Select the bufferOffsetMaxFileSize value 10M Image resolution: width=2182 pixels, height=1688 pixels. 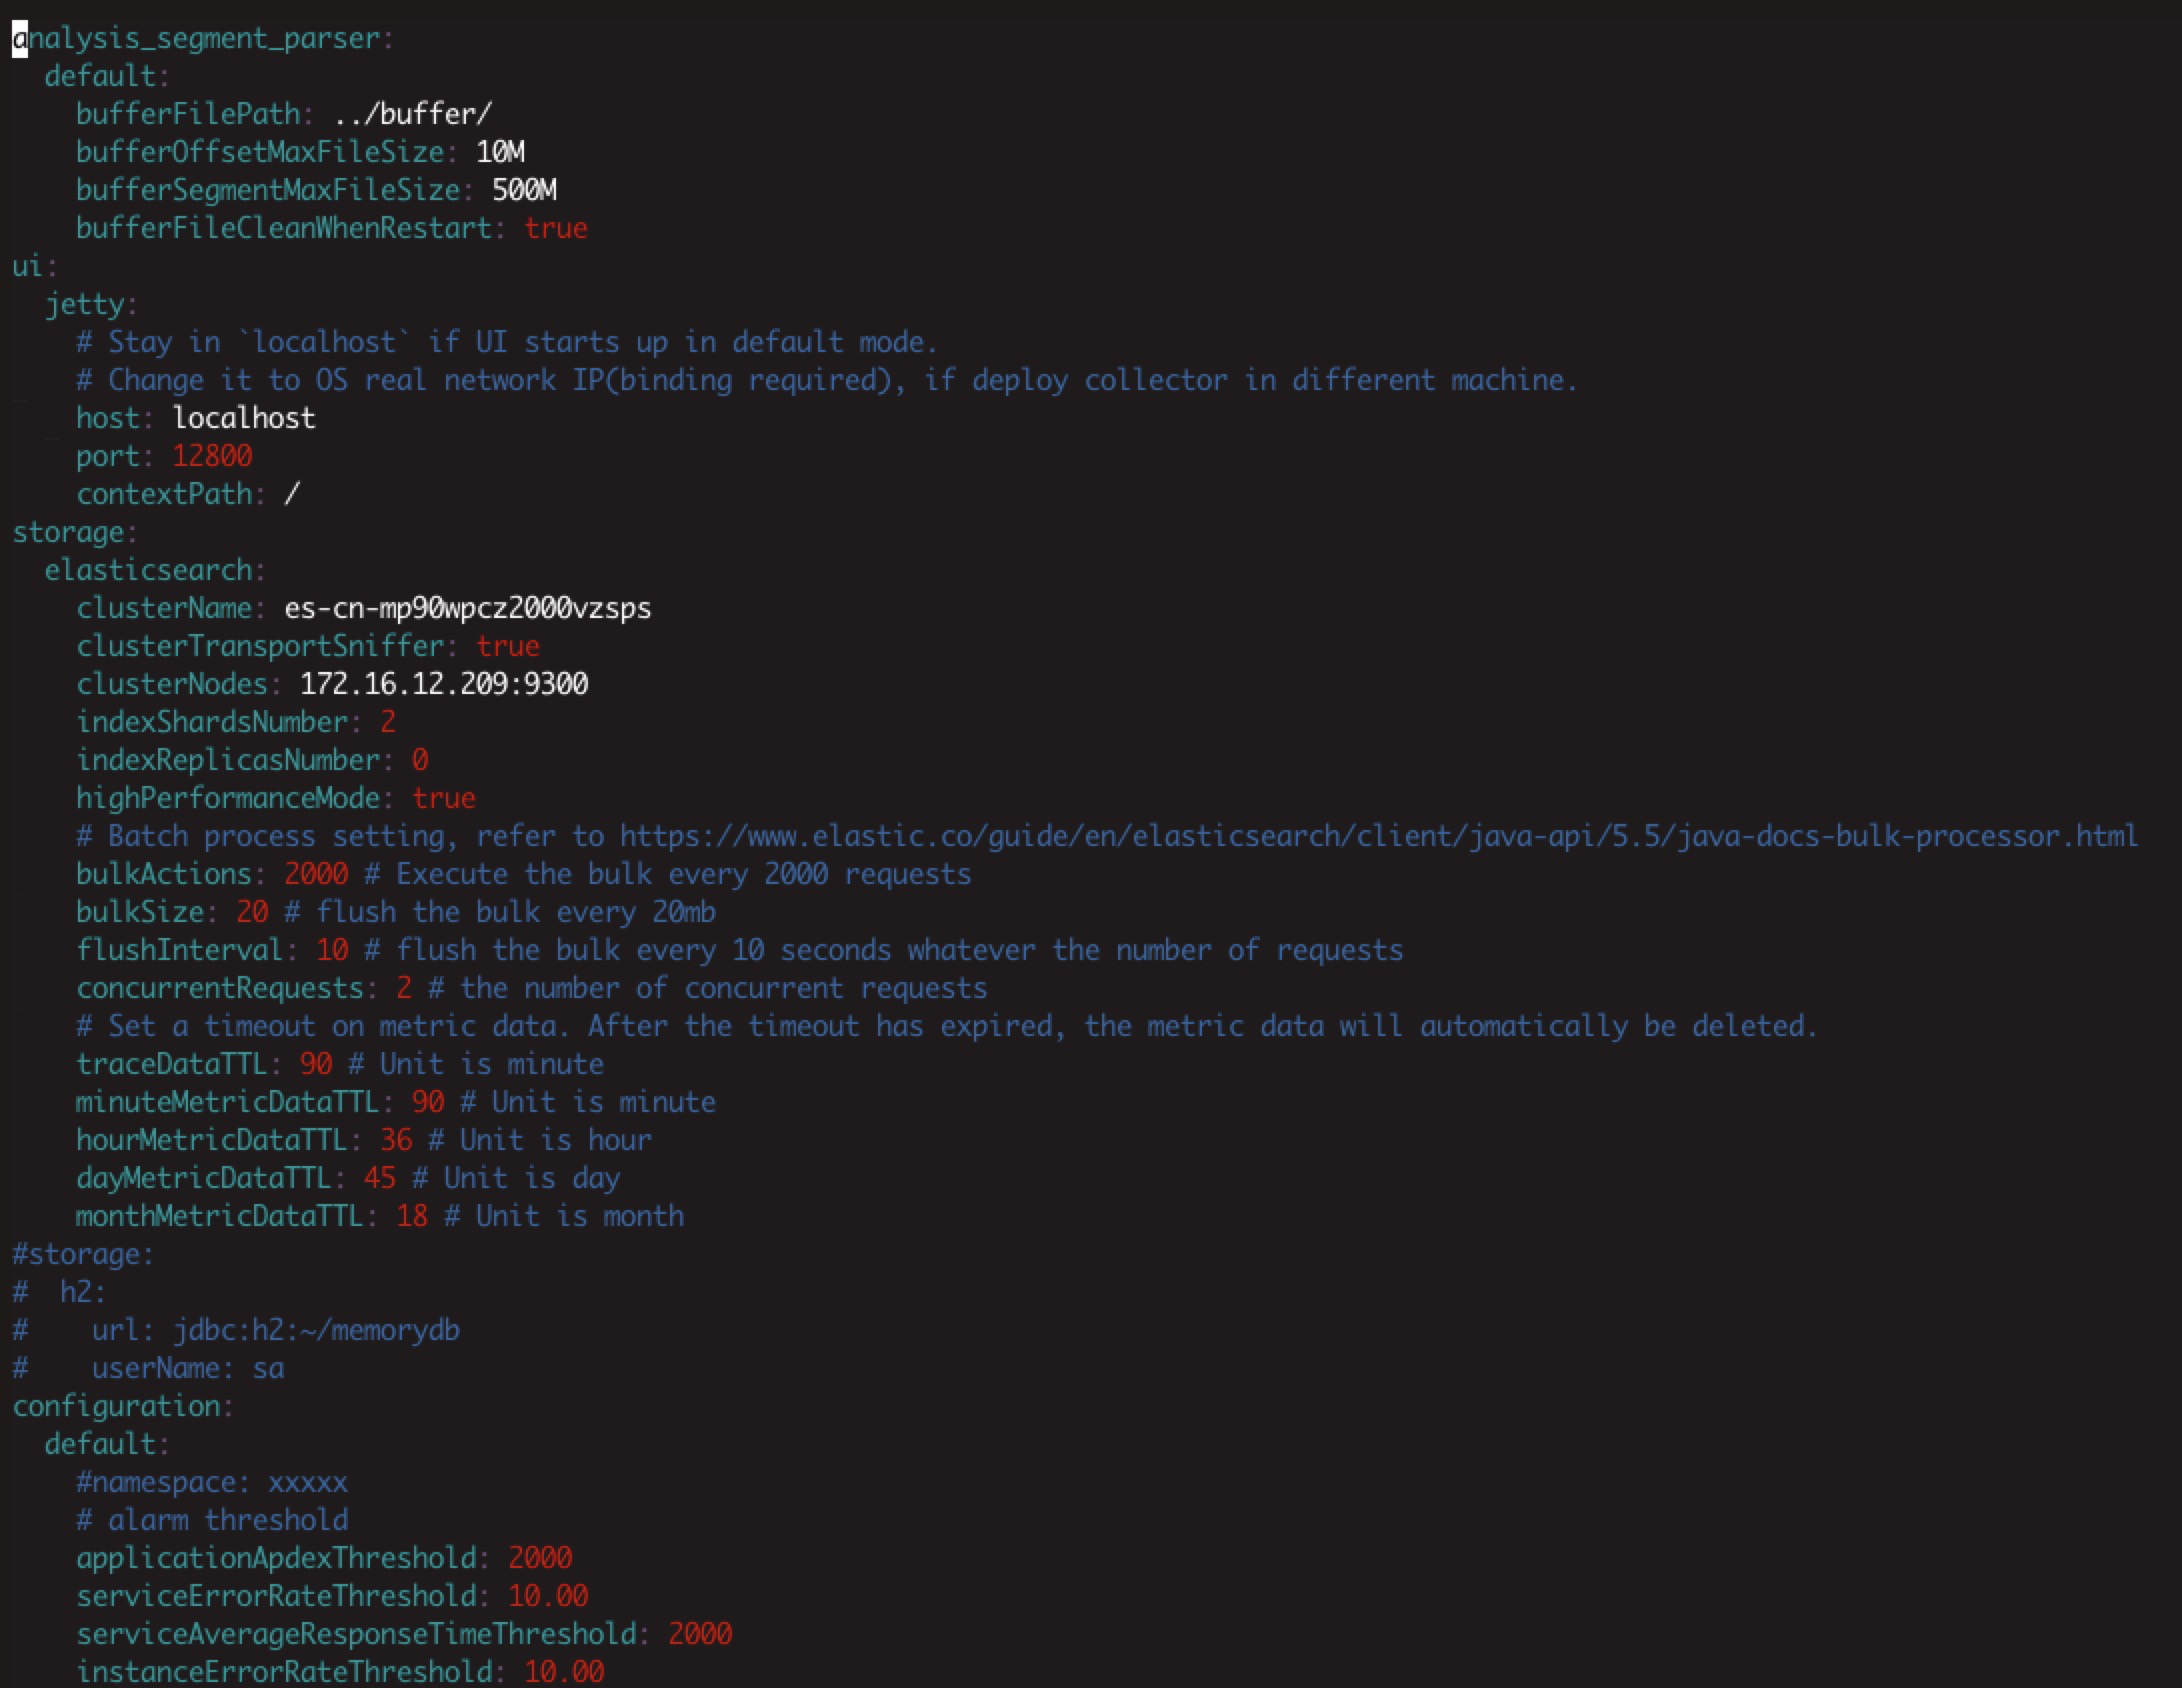[x=501, y=151]
